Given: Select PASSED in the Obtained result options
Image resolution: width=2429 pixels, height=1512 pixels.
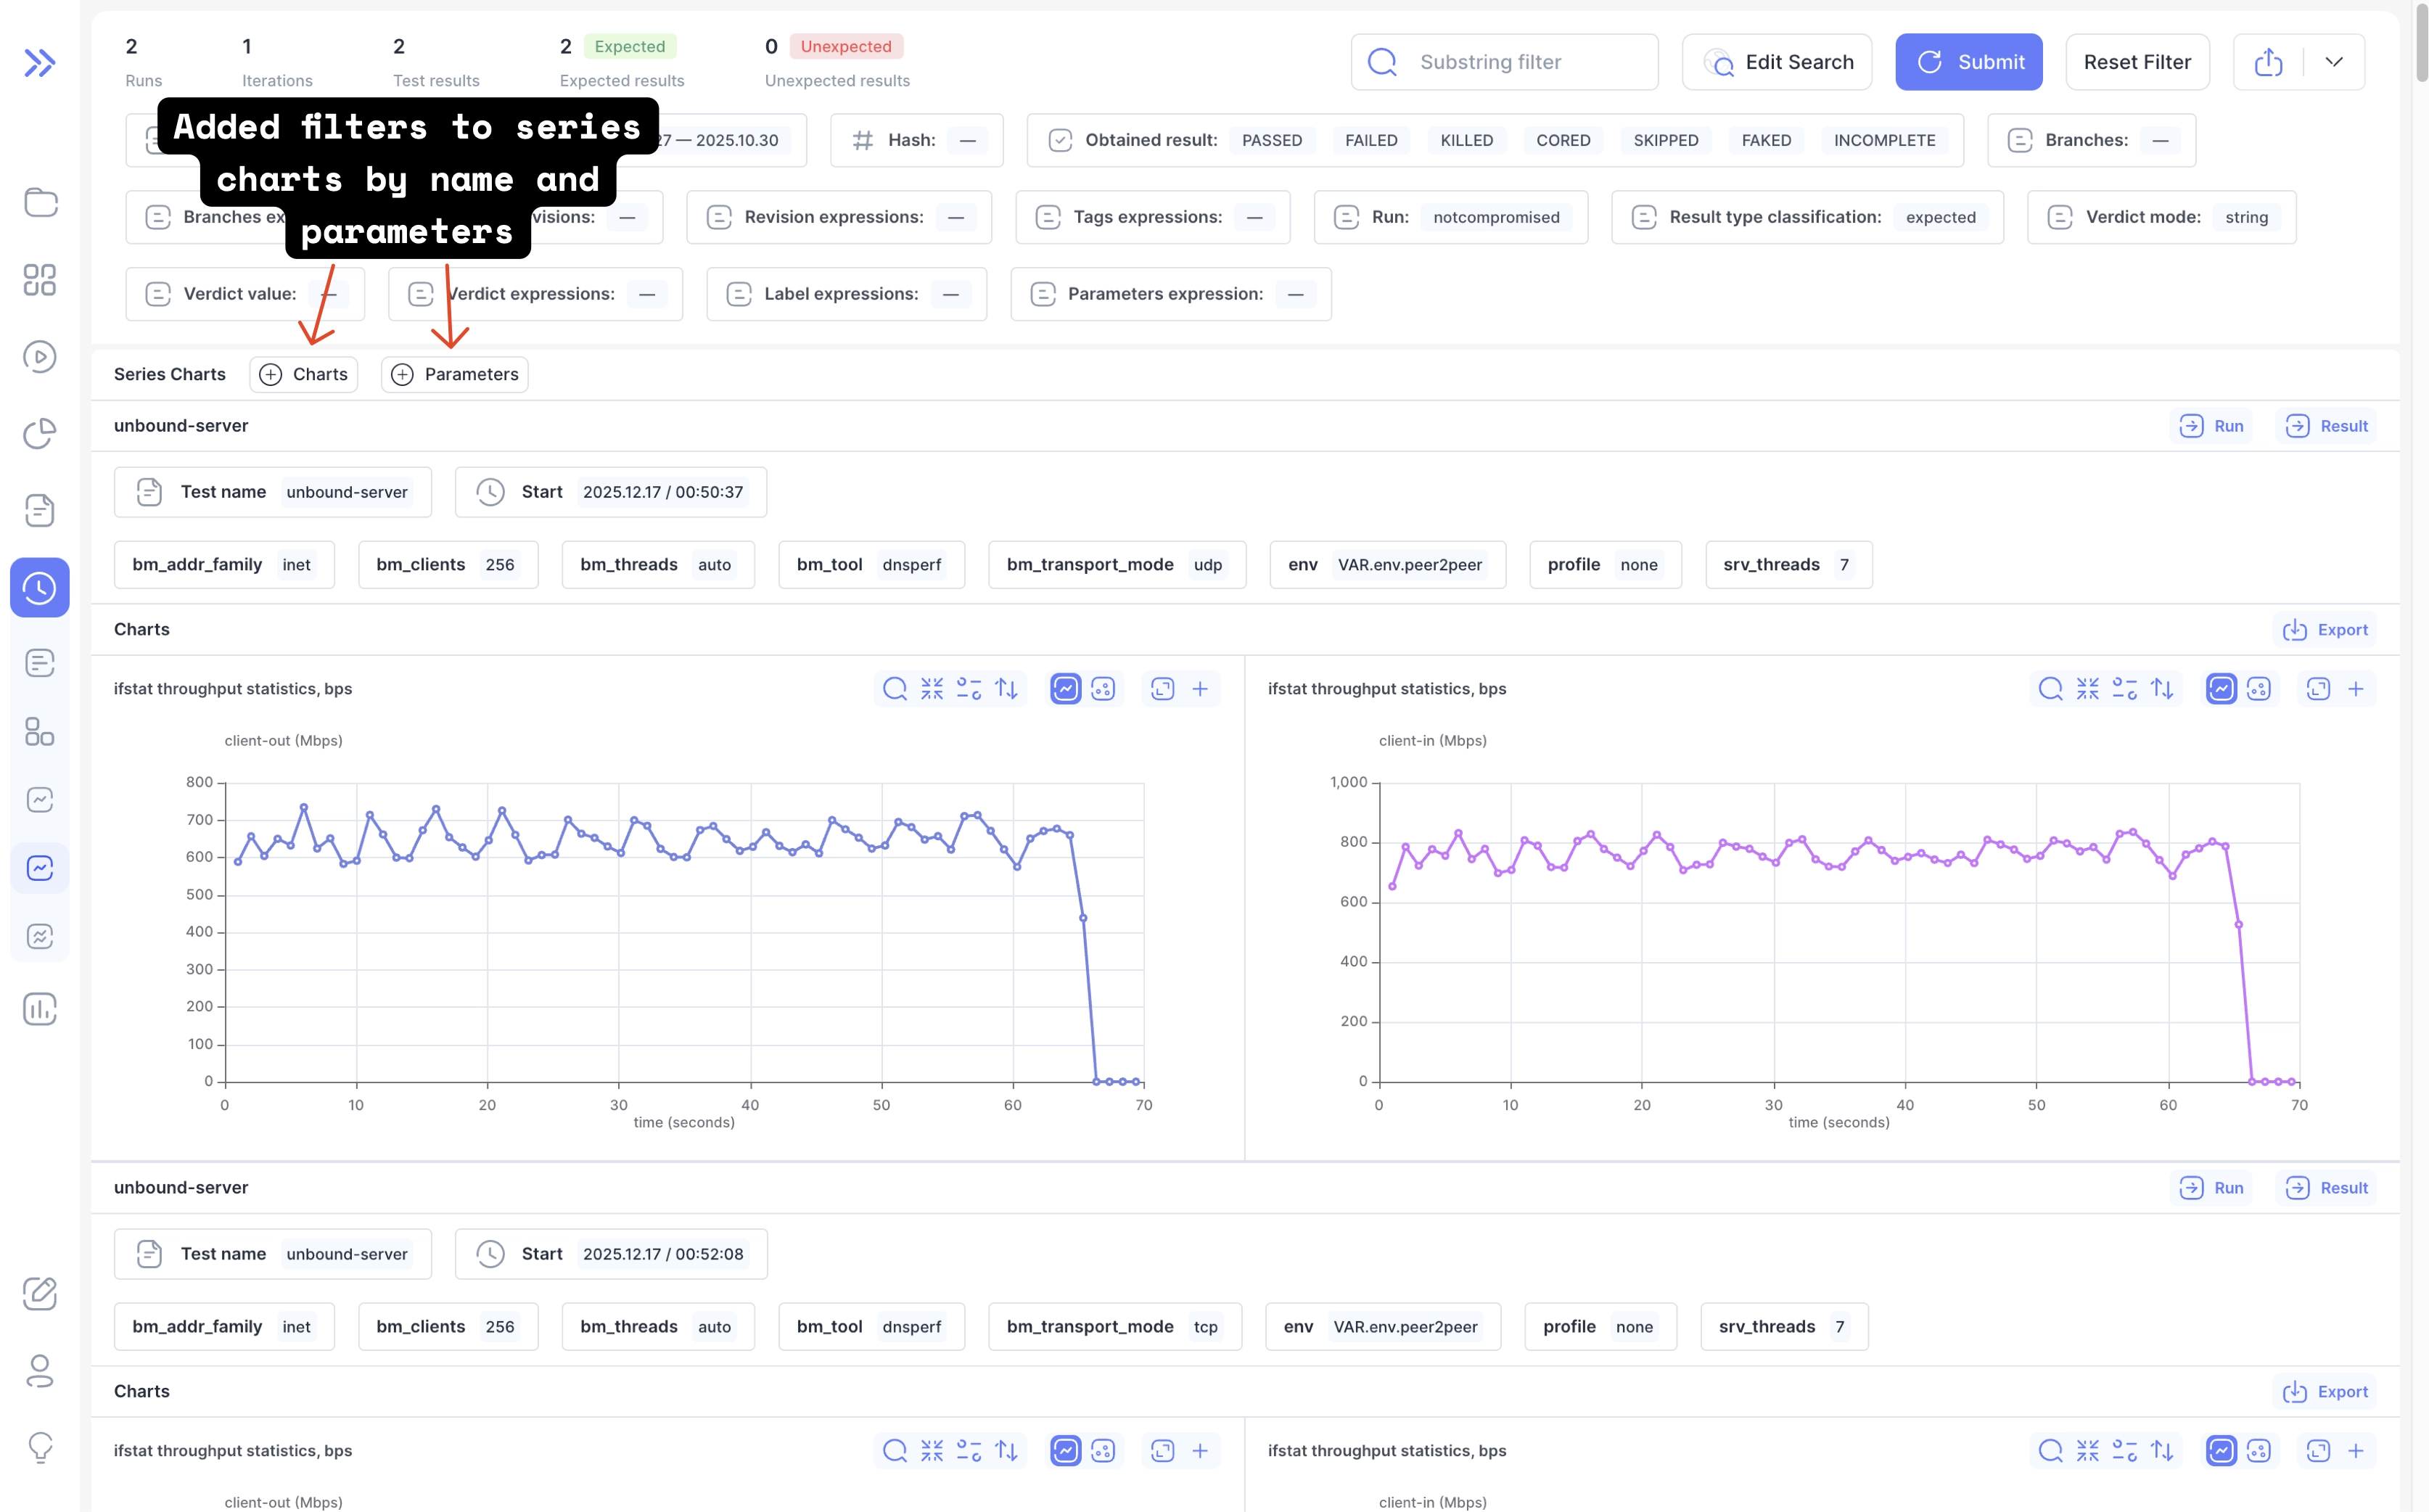Looking at the screenshot, I should click(1272, 140).
